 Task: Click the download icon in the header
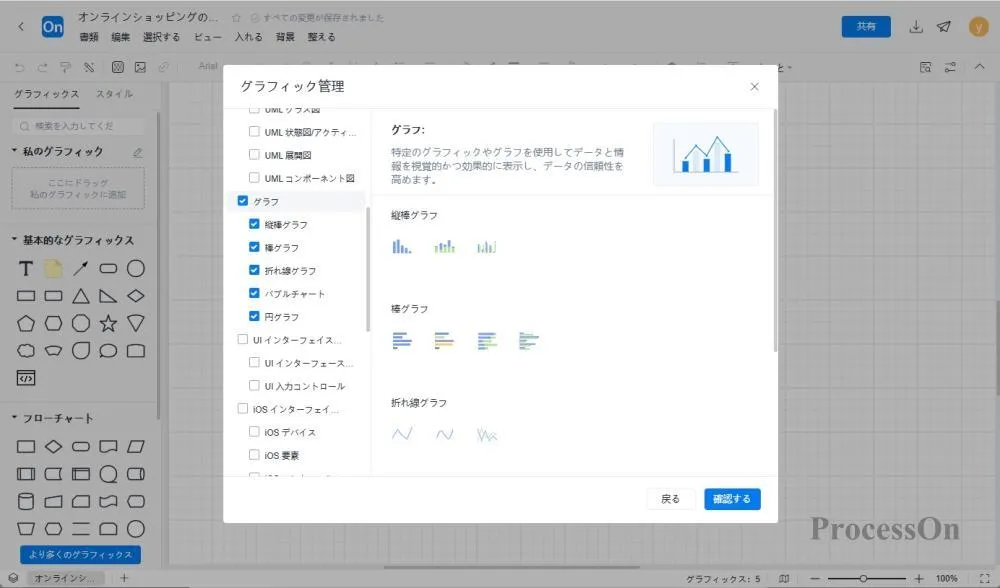click(915, 27)
